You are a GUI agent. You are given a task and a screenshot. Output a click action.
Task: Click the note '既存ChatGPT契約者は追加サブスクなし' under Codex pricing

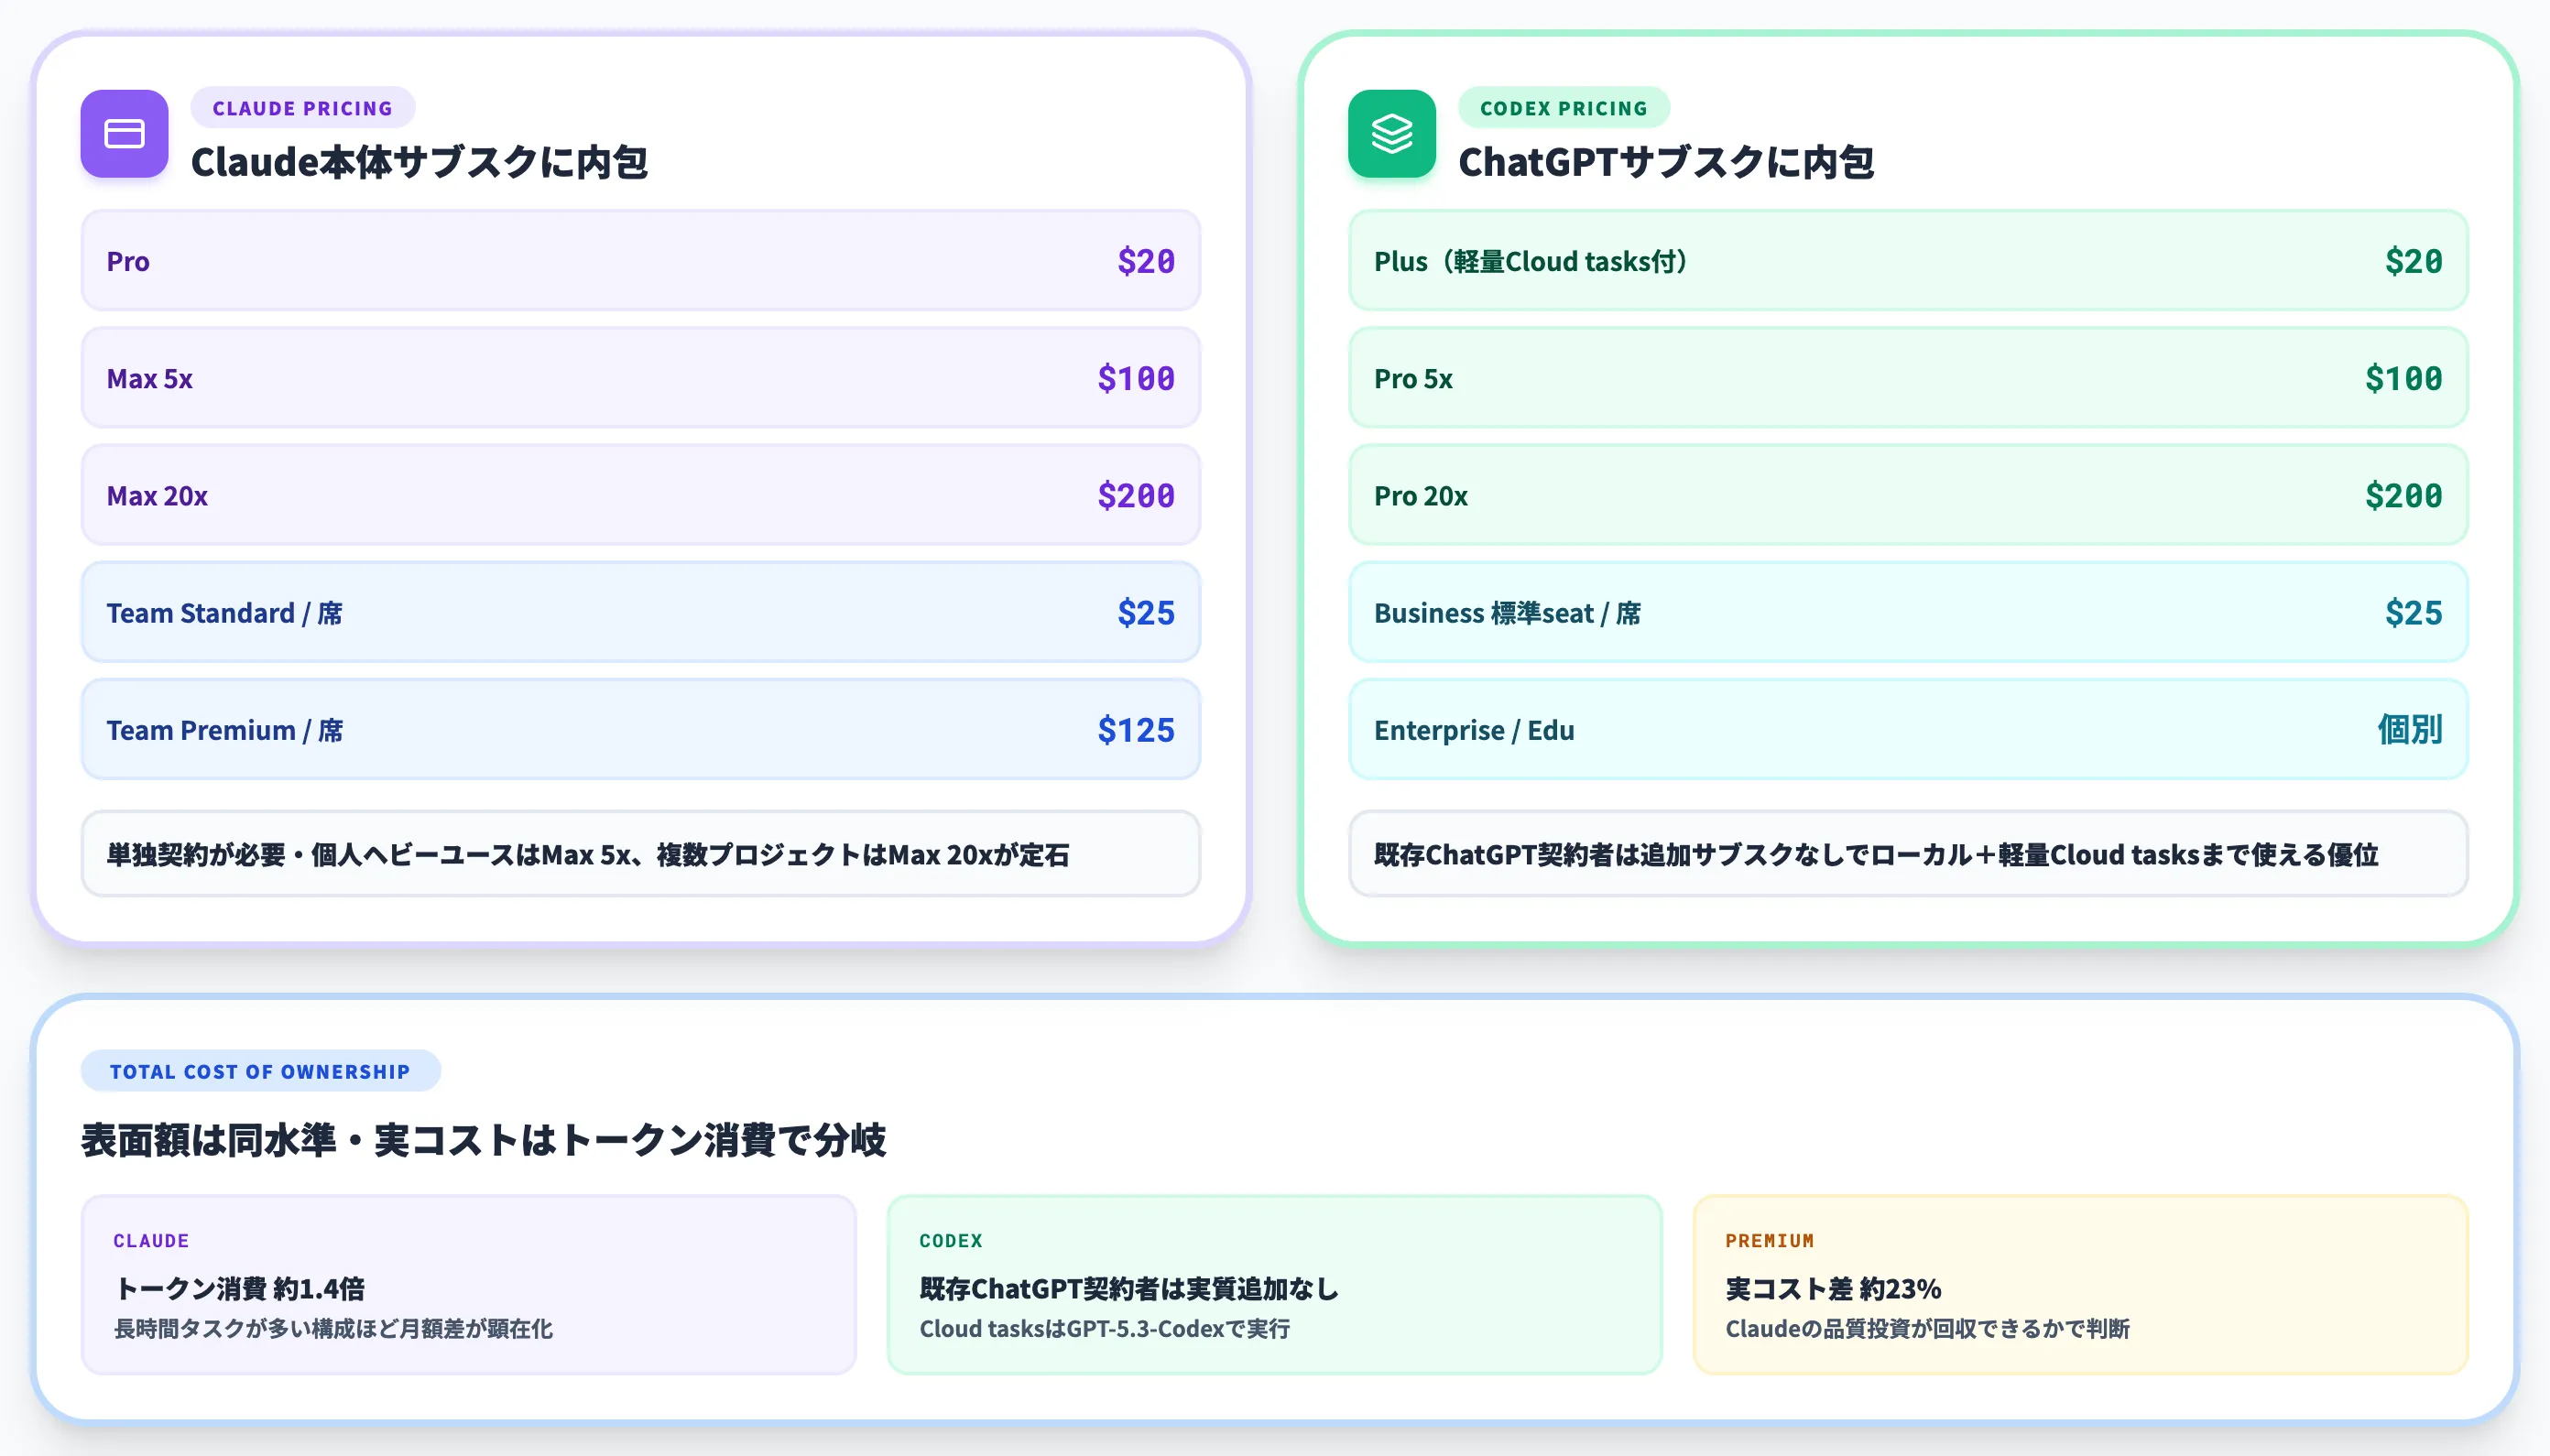click(1908, 854)
